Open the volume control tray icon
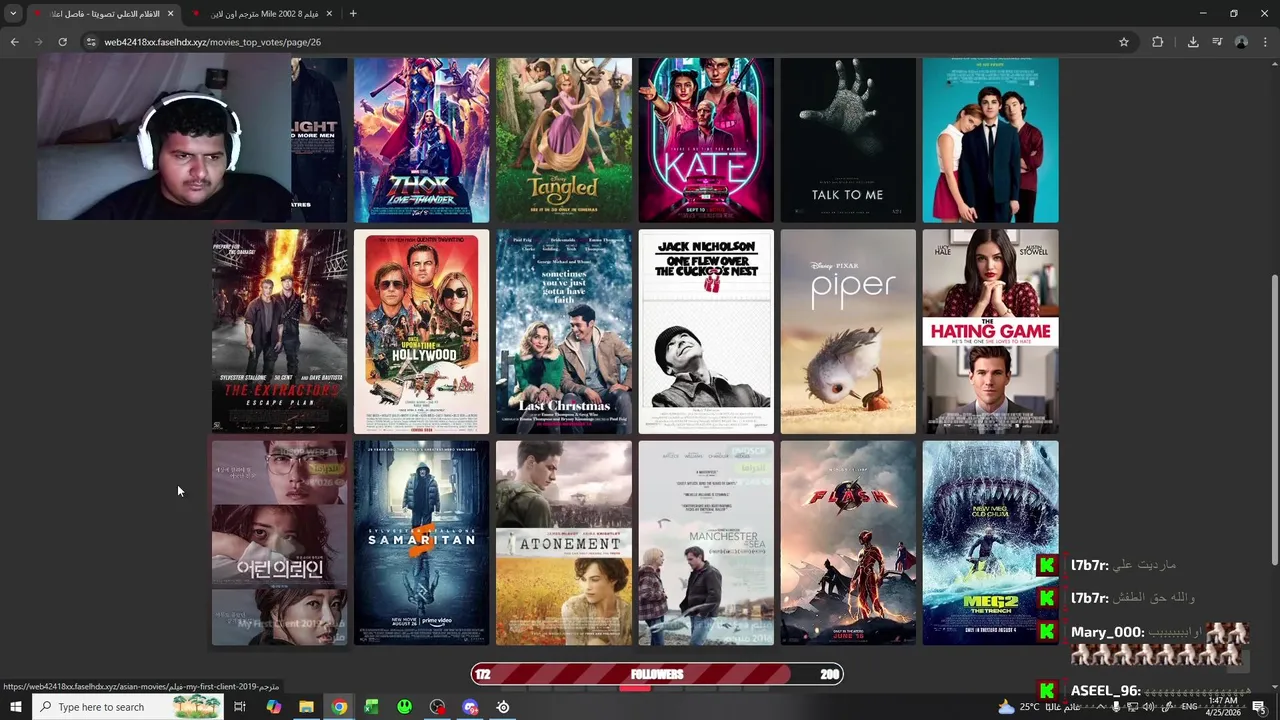The height and width of the screenshot is (720, 1280). point(1149,707)
